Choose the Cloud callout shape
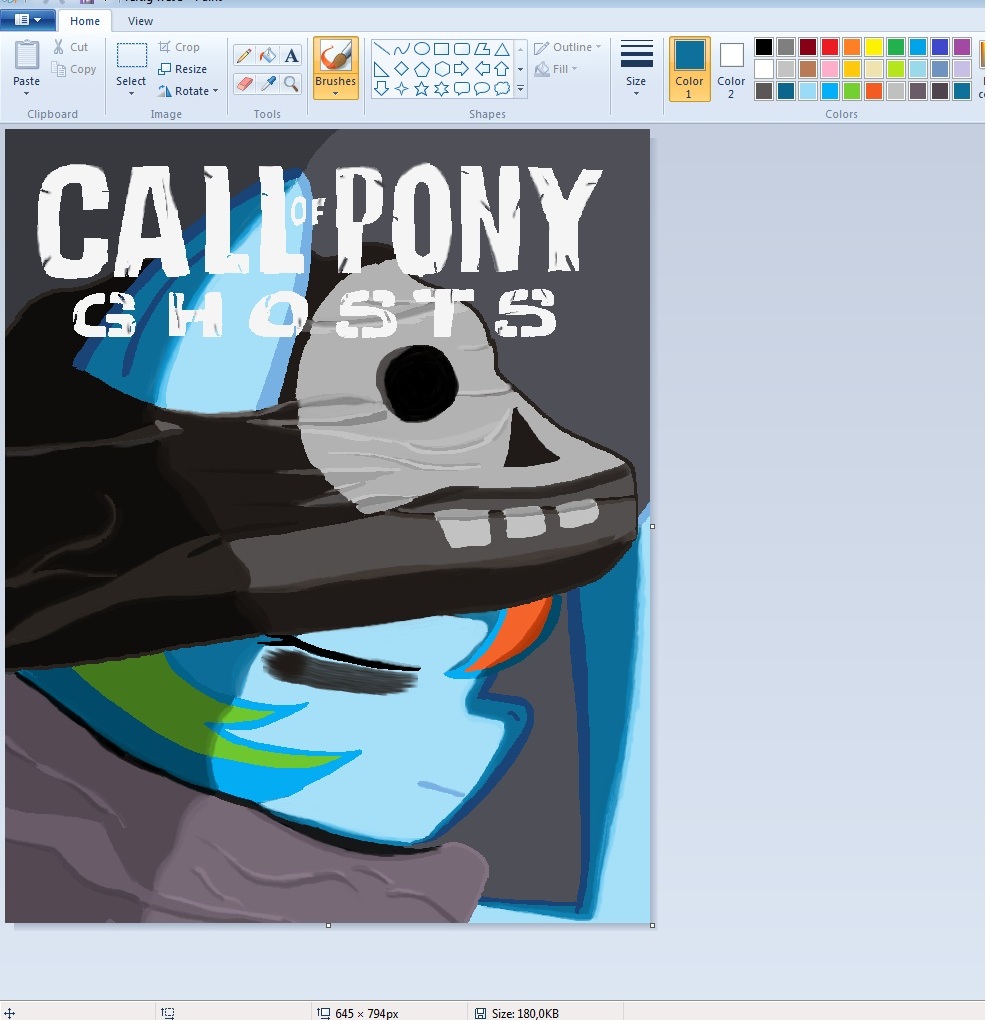987x1020 pixels. point(502,88)
